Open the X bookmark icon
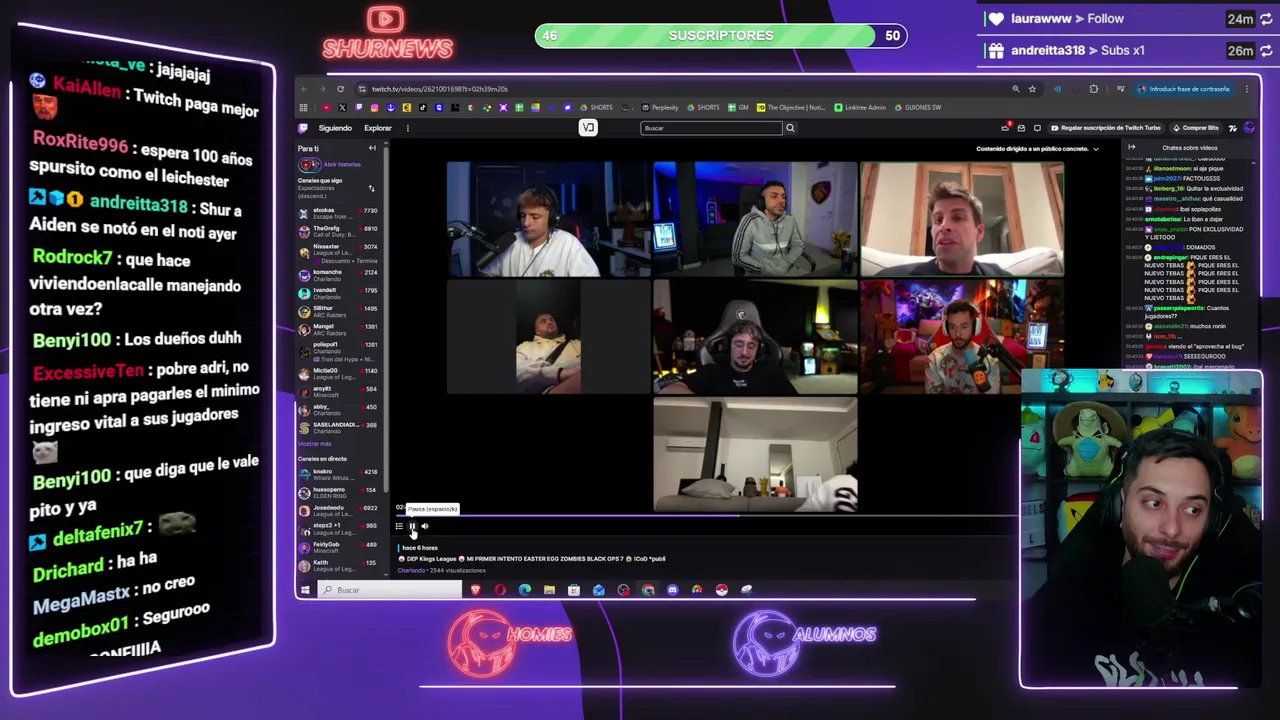The image size is (1280, 720). coord(342,107)
